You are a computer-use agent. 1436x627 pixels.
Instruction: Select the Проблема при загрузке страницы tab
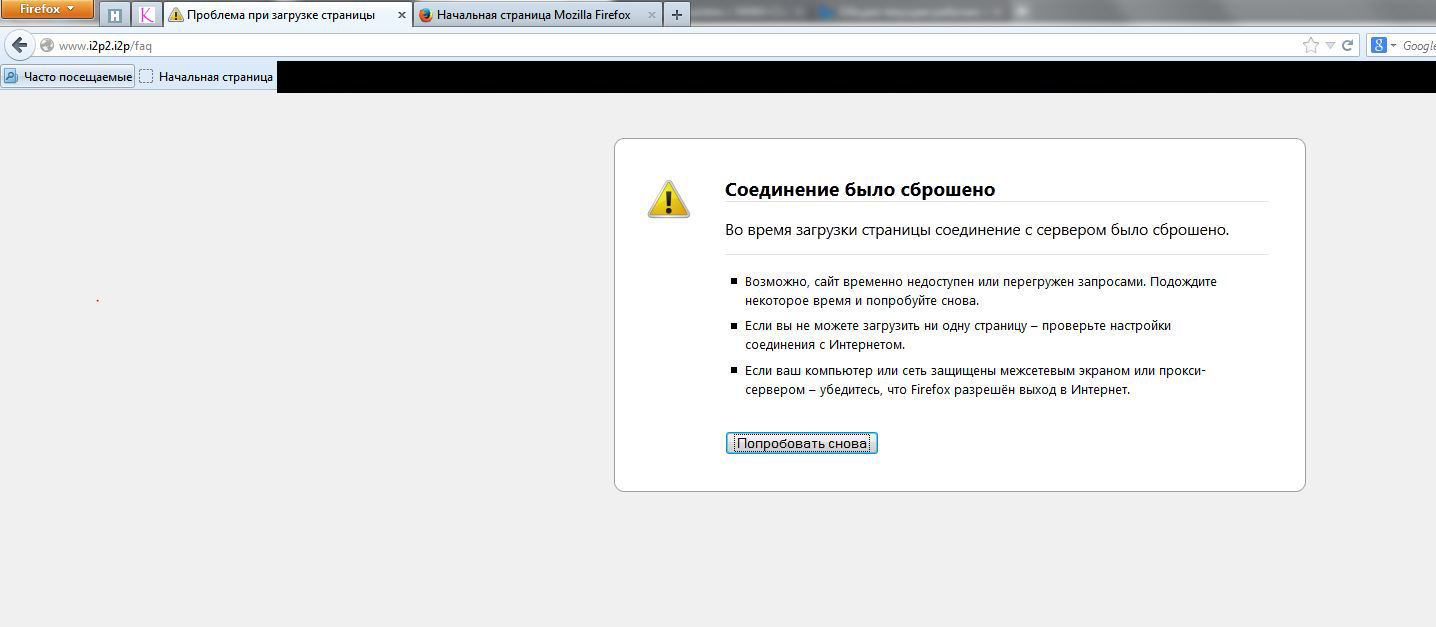(280, 15)
